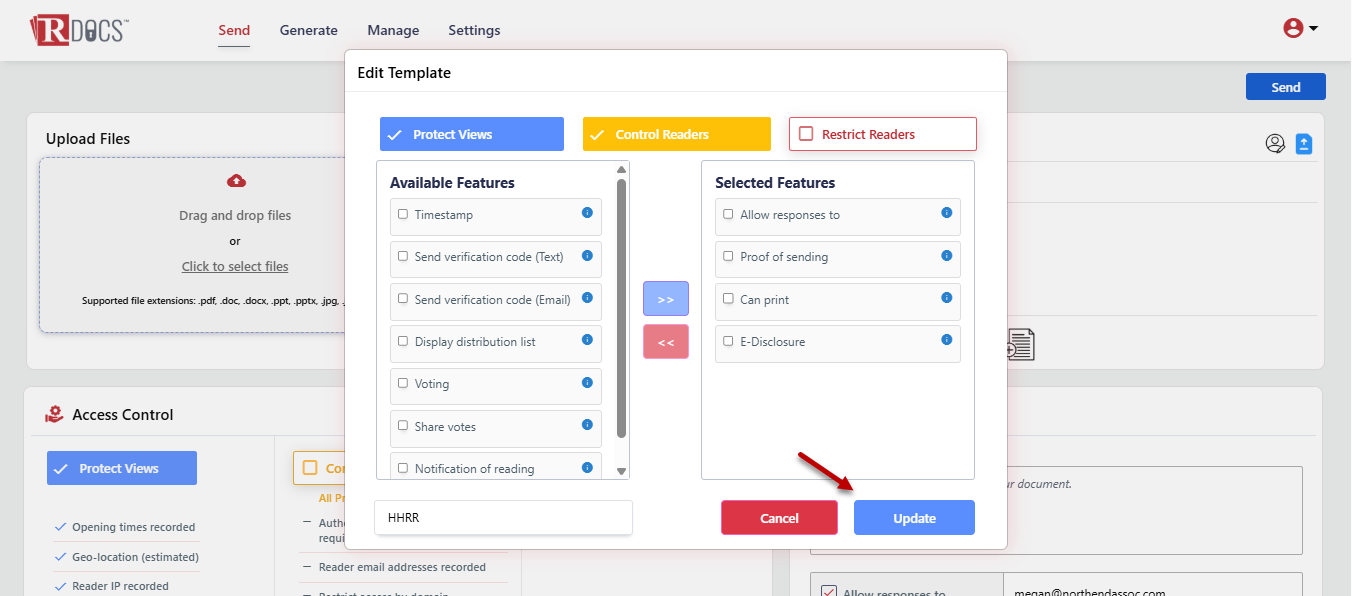Screen dimensions: 1352x596
Task: Check the Timestamp feature checkbox
Action: (x=403, y=214)
